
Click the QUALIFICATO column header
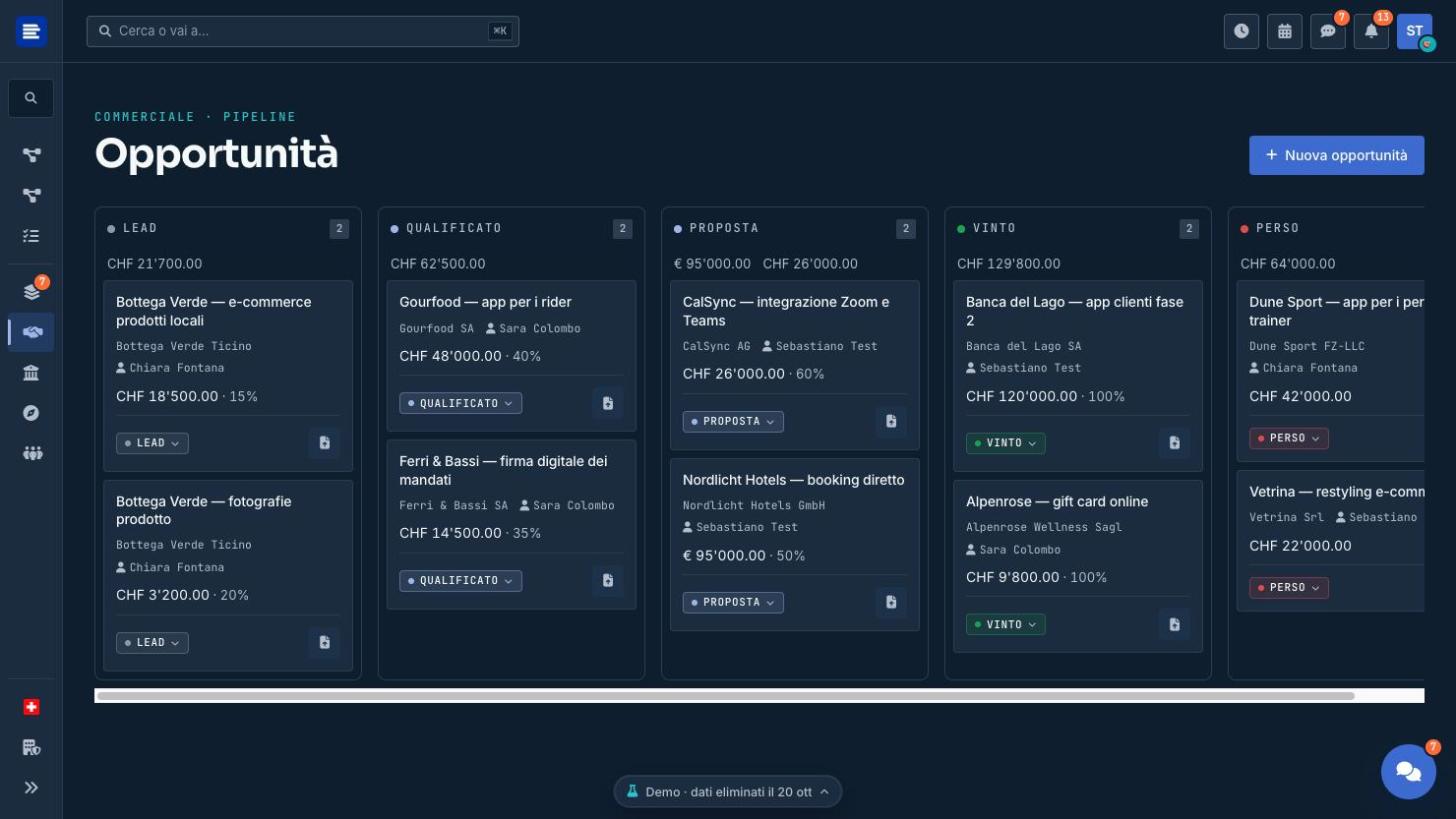[454, 228]
